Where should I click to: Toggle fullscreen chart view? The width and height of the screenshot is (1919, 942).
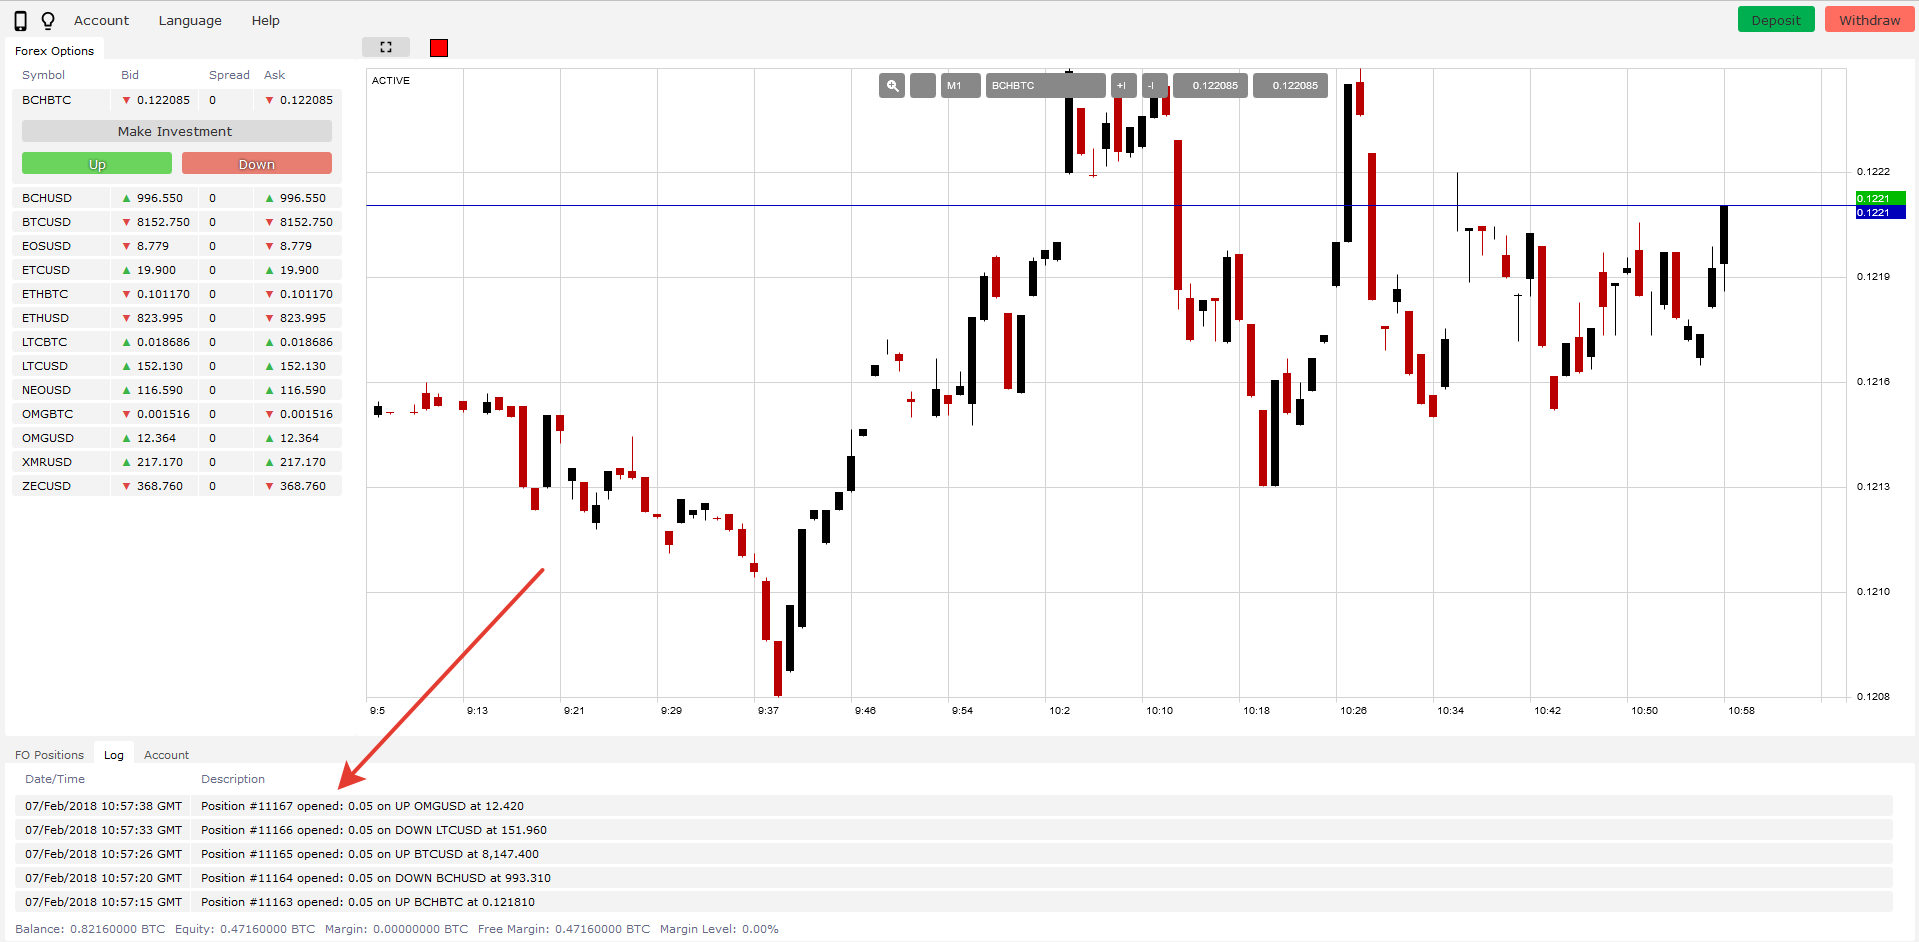coord(386,47)
